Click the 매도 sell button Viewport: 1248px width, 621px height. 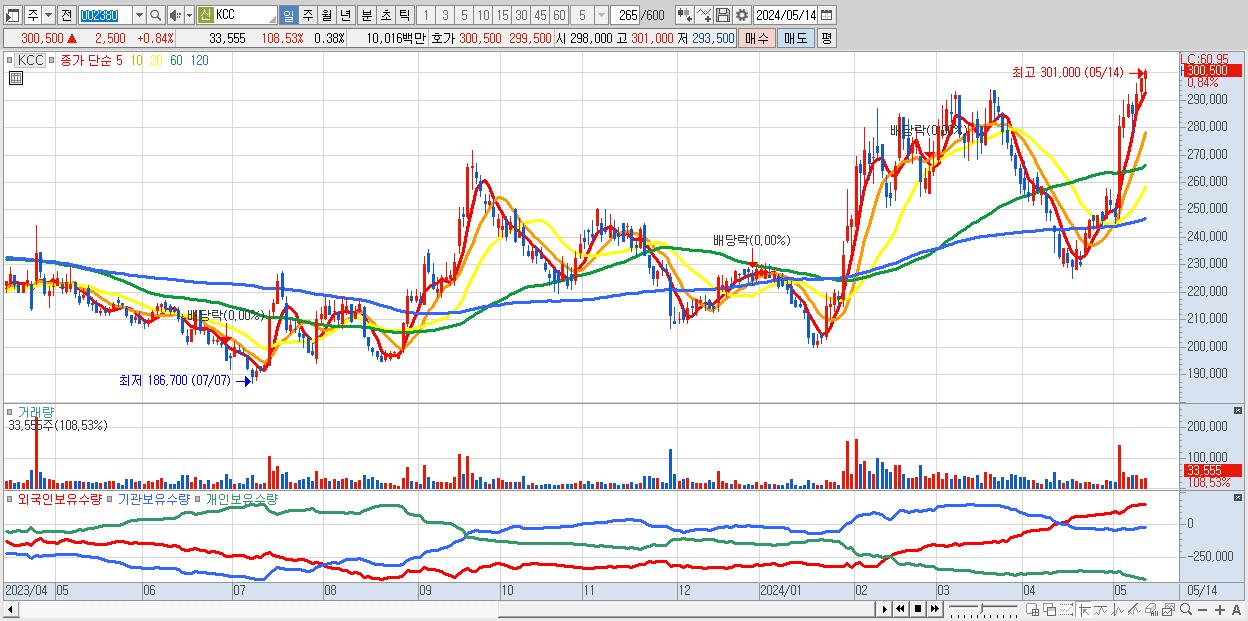[796, 38]
